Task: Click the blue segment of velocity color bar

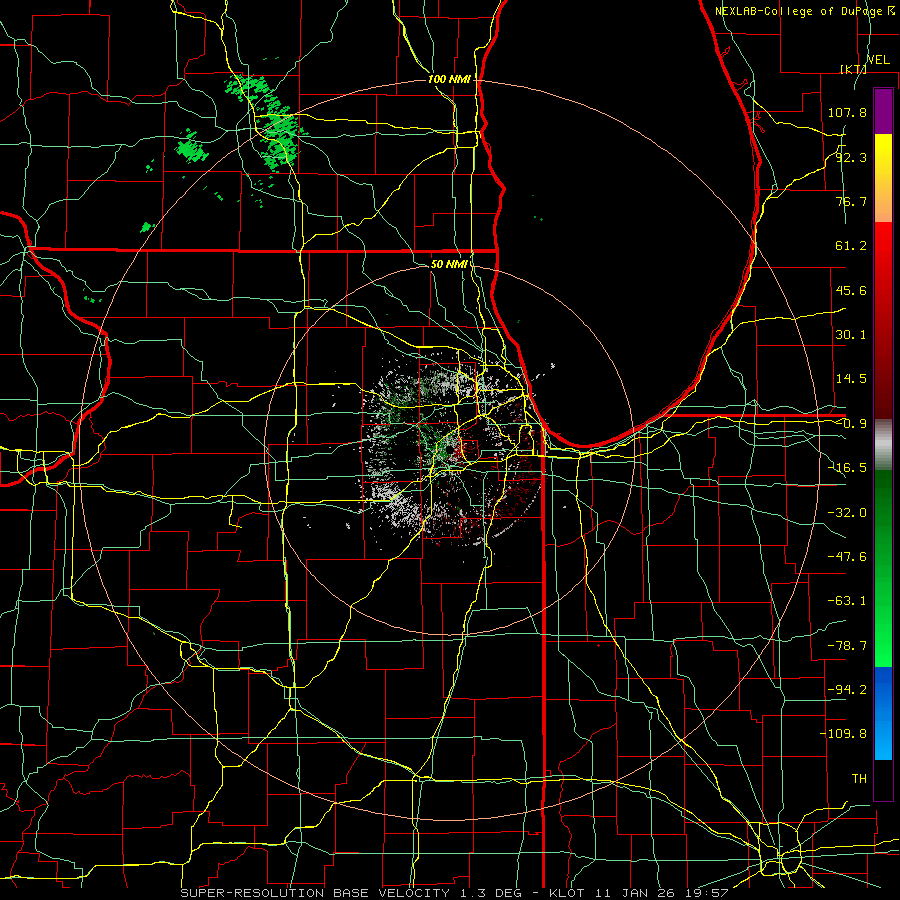Action: click(883, 713)
